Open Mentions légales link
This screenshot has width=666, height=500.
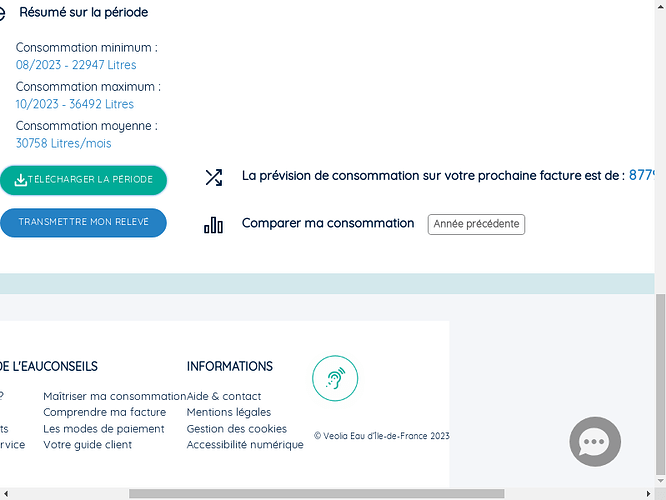229,412
